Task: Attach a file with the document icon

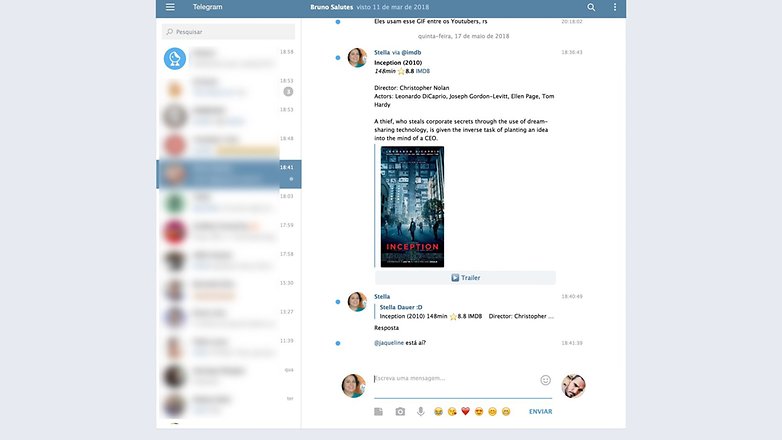Action: [379, 412]
